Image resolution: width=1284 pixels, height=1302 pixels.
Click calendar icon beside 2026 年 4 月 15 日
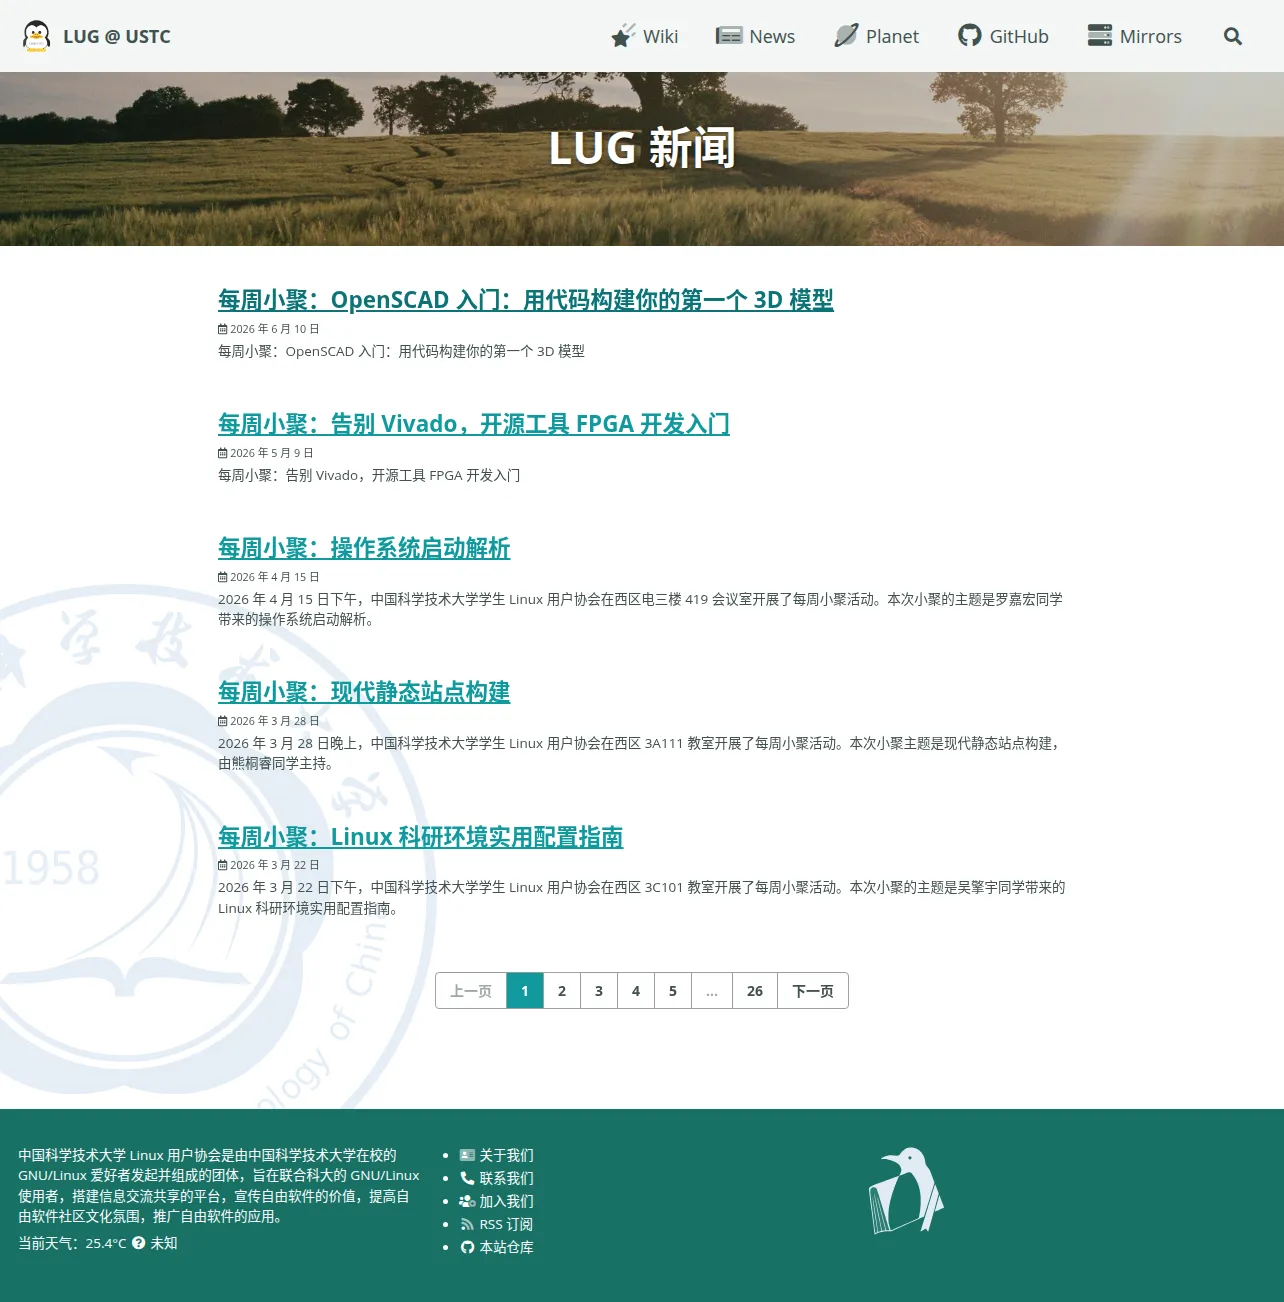[x=223, y=577]
